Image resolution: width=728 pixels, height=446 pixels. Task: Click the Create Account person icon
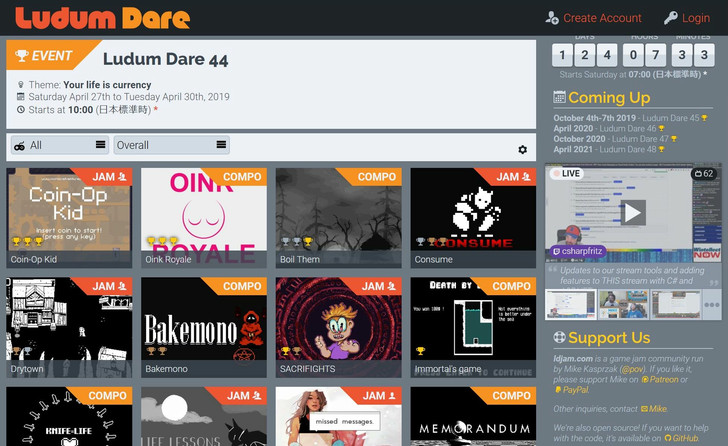(x=552, y=18)
